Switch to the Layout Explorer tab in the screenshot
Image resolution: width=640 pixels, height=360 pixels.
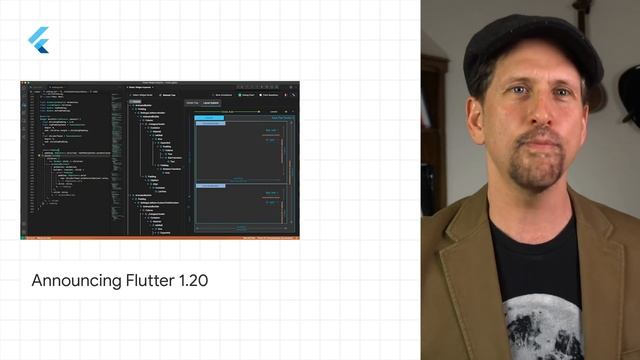(x=211, y=103)
